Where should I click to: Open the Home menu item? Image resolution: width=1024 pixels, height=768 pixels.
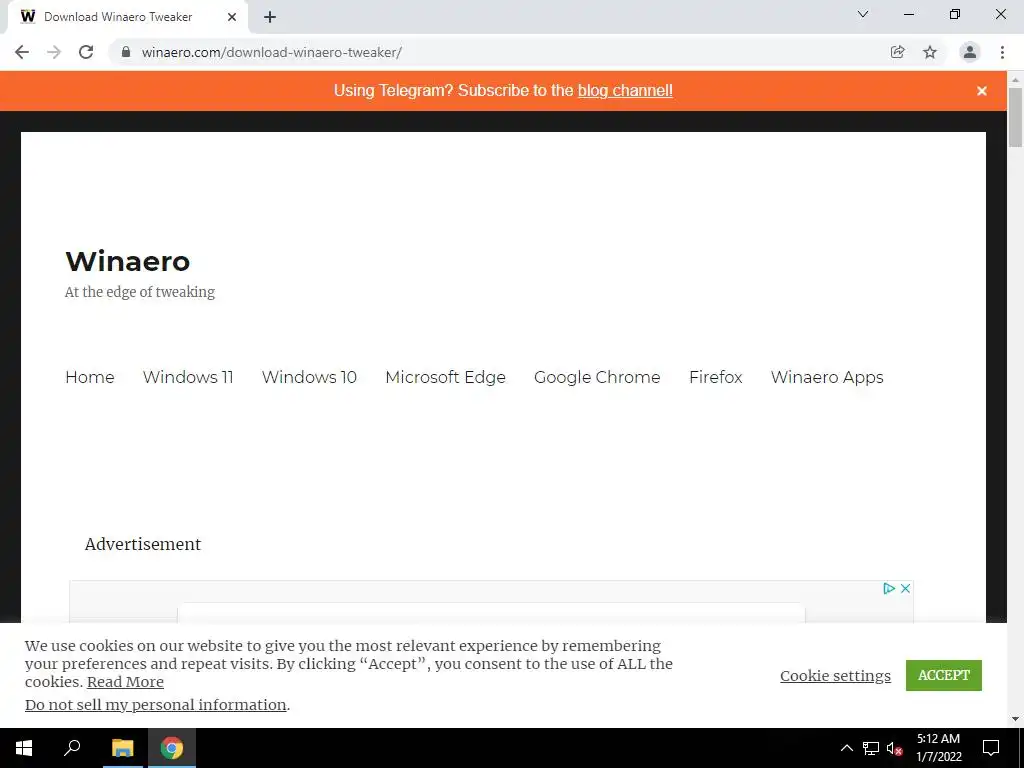[89, 377]
